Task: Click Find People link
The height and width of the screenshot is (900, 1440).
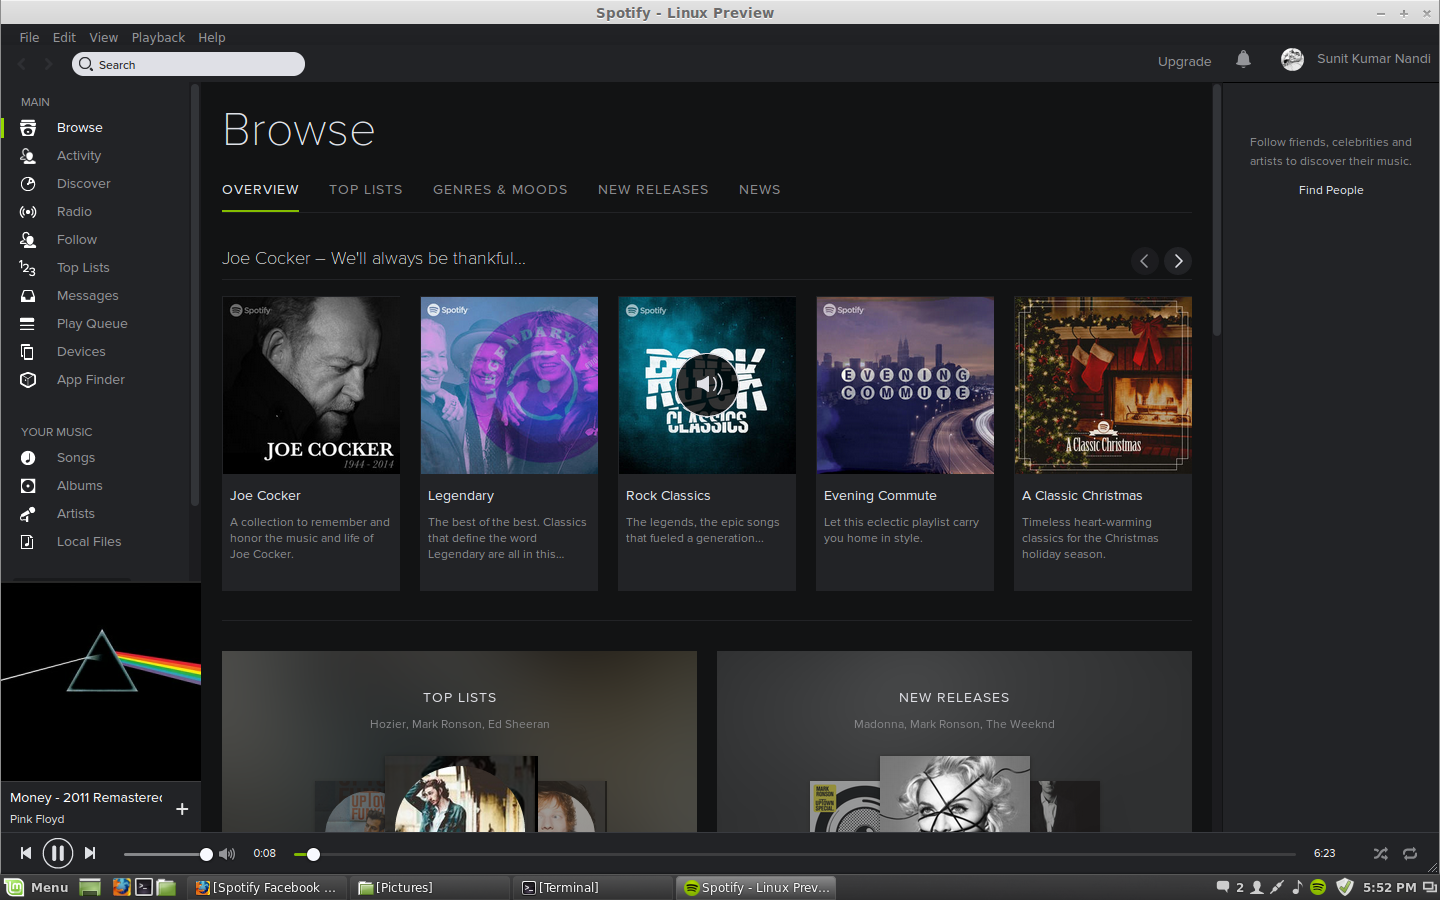Action: [1331, 190]
